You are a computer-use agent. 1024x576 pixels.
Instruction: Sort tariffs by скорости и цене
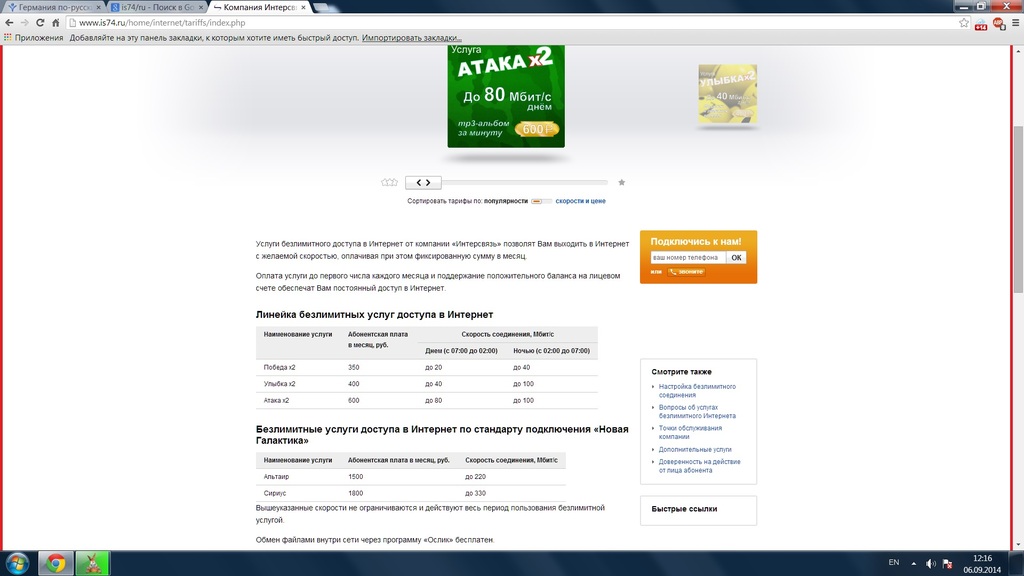click(581, 201)
